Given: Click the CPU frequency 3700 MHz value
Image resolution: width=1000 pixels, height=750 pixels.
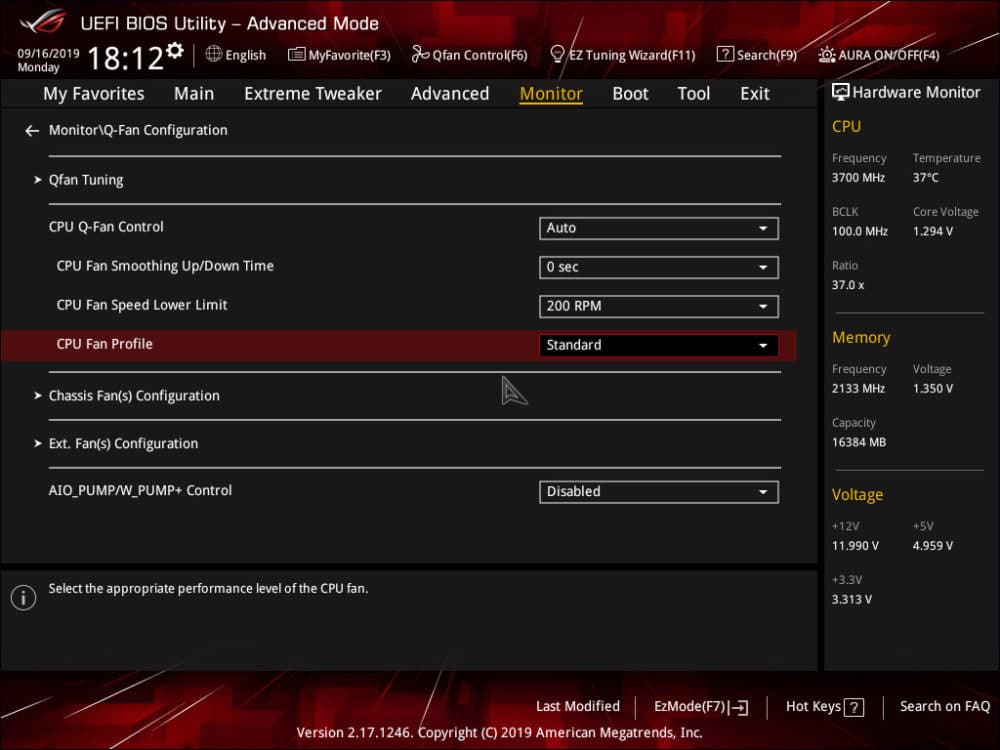Looking at the screenshot, I should coord(858,178).
